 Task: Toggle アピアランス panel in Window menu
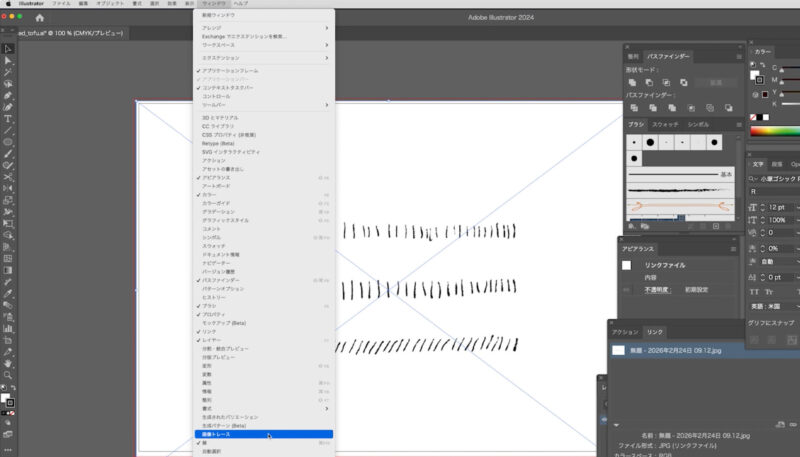(216, 178)
